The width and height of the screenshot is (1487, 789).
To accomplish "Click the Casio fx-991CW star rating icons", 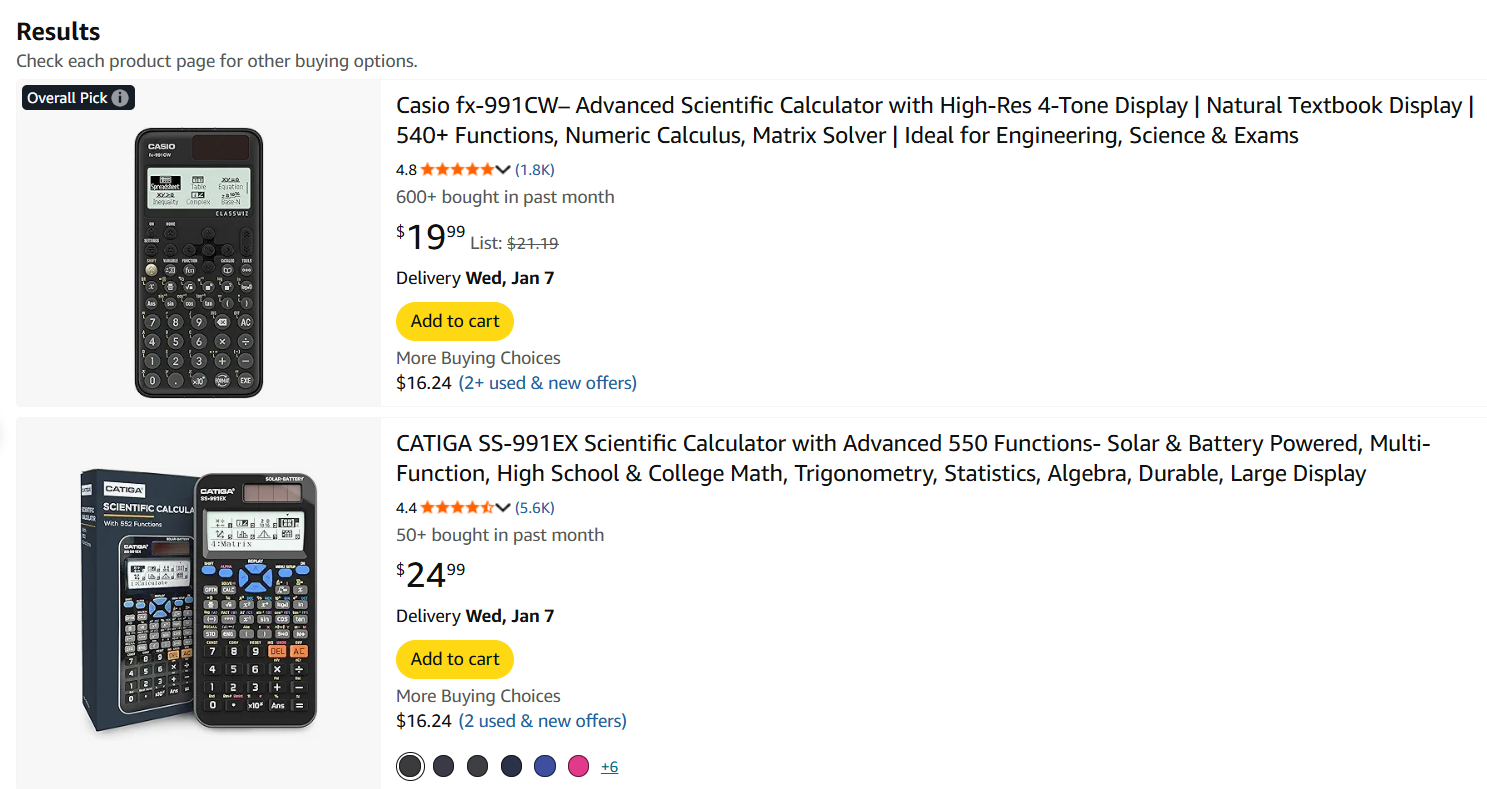I will point(457,169).
